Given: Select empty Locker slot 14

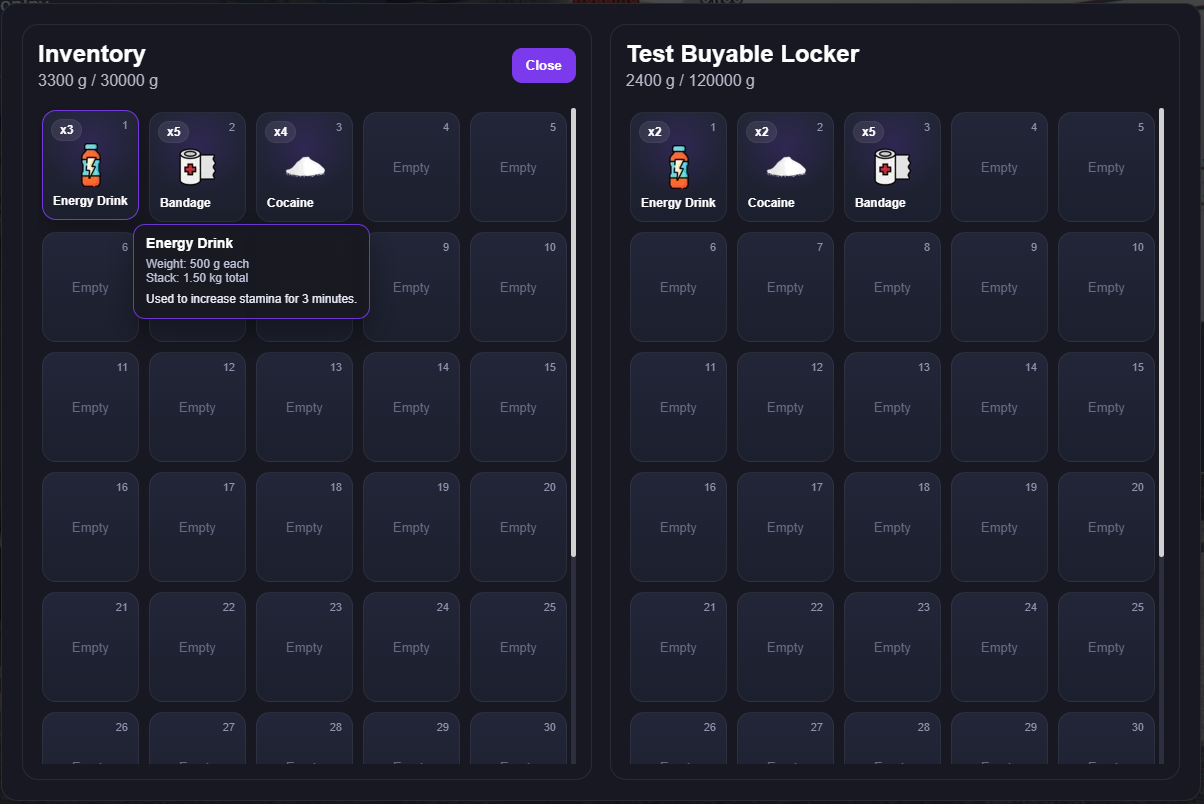Looking at the screenshot, I should (999, 407).
